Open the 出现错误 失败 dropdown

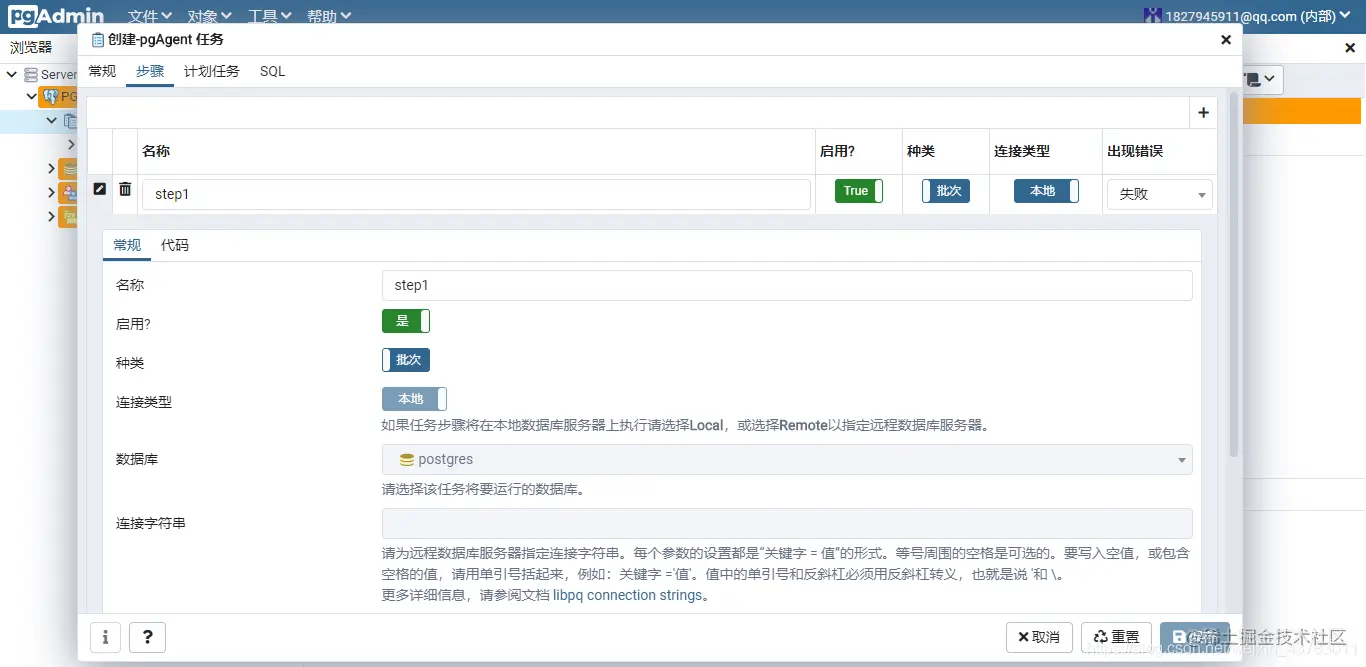(1159, 194)
